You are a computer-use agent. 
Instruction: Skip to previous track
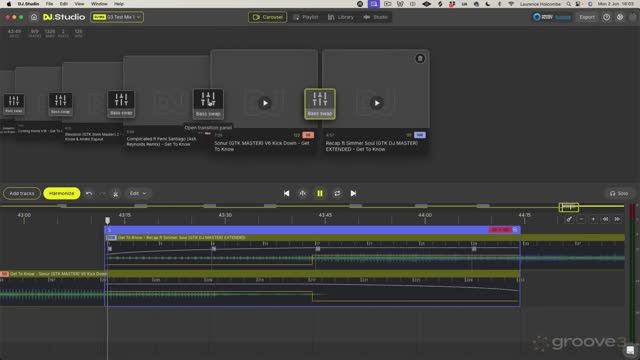pos(287,193)
